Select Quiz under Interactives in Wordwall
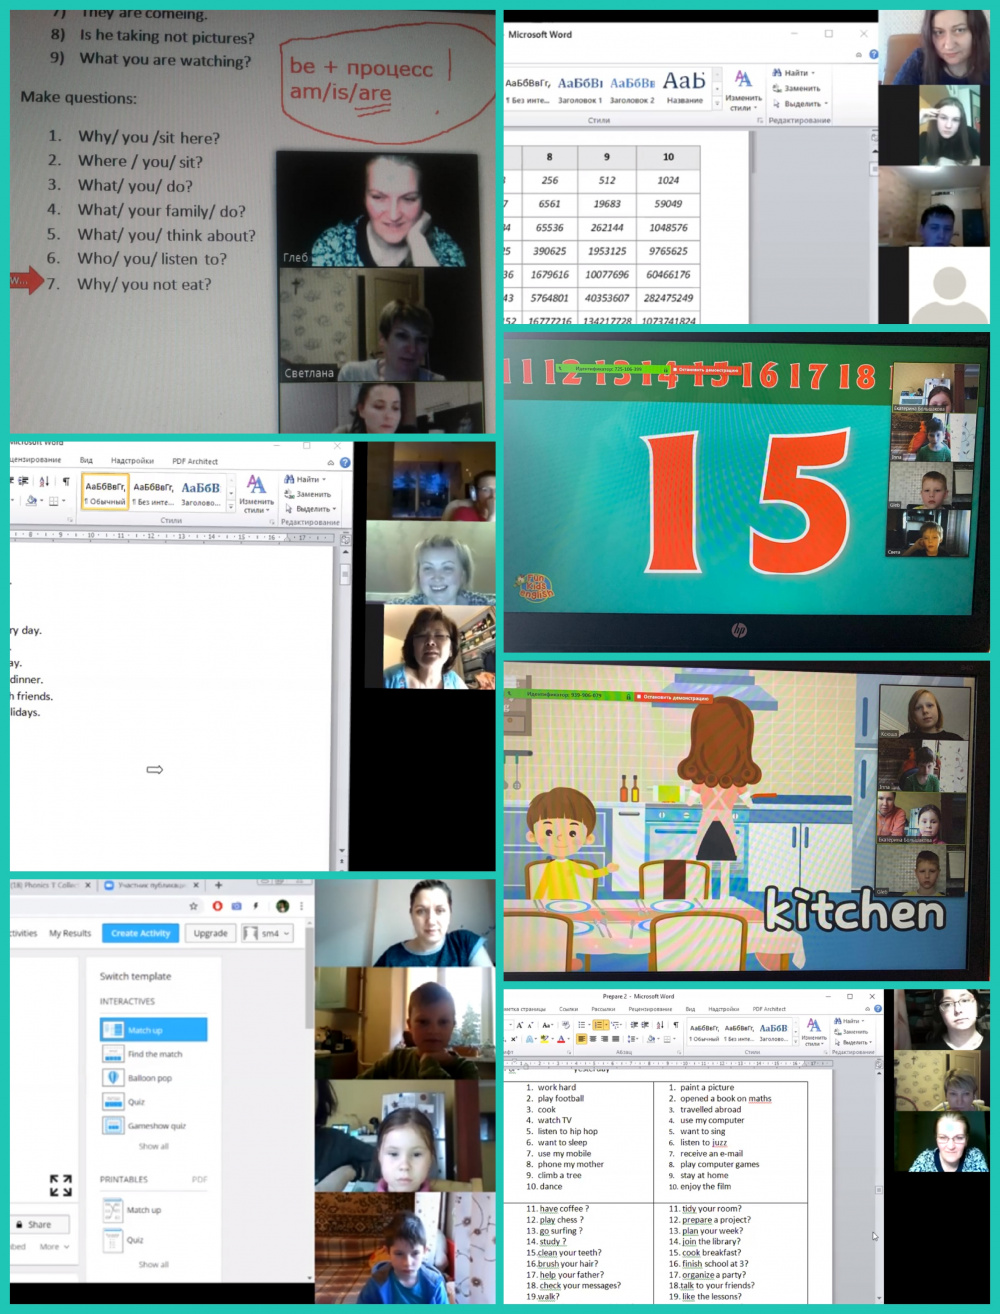The image size is (1000, 1314). pos(125,1102)
